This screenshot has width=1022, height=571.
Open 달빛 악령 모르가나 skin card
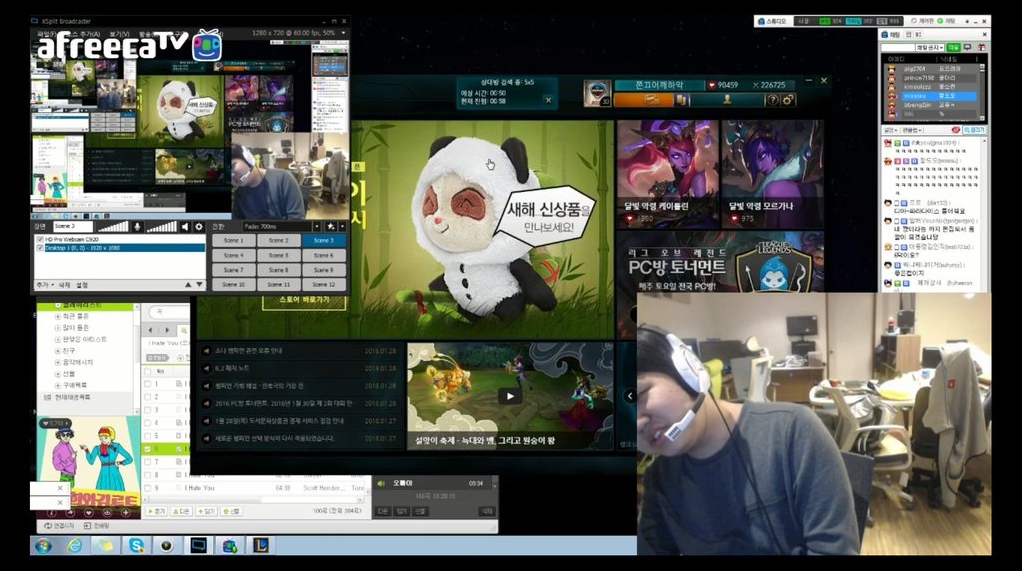click(772, 173)
